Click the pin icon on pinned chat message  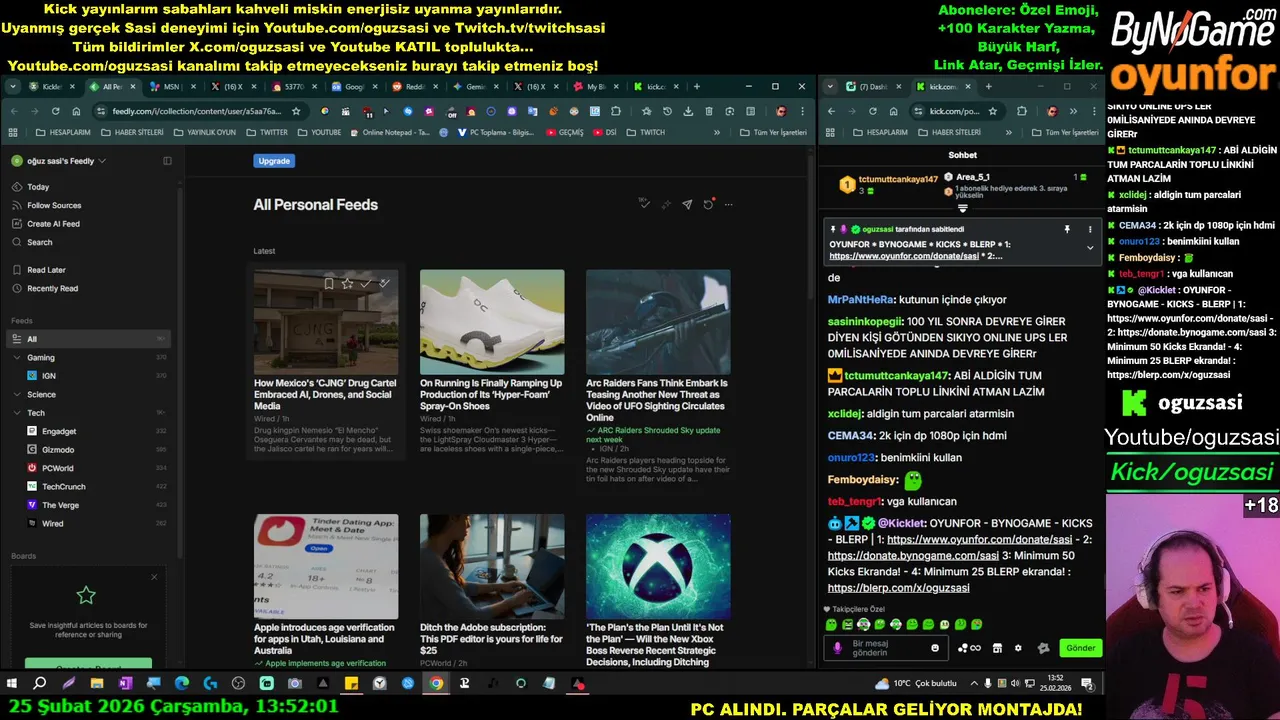pyautogui.click(x=1067, y=229)
